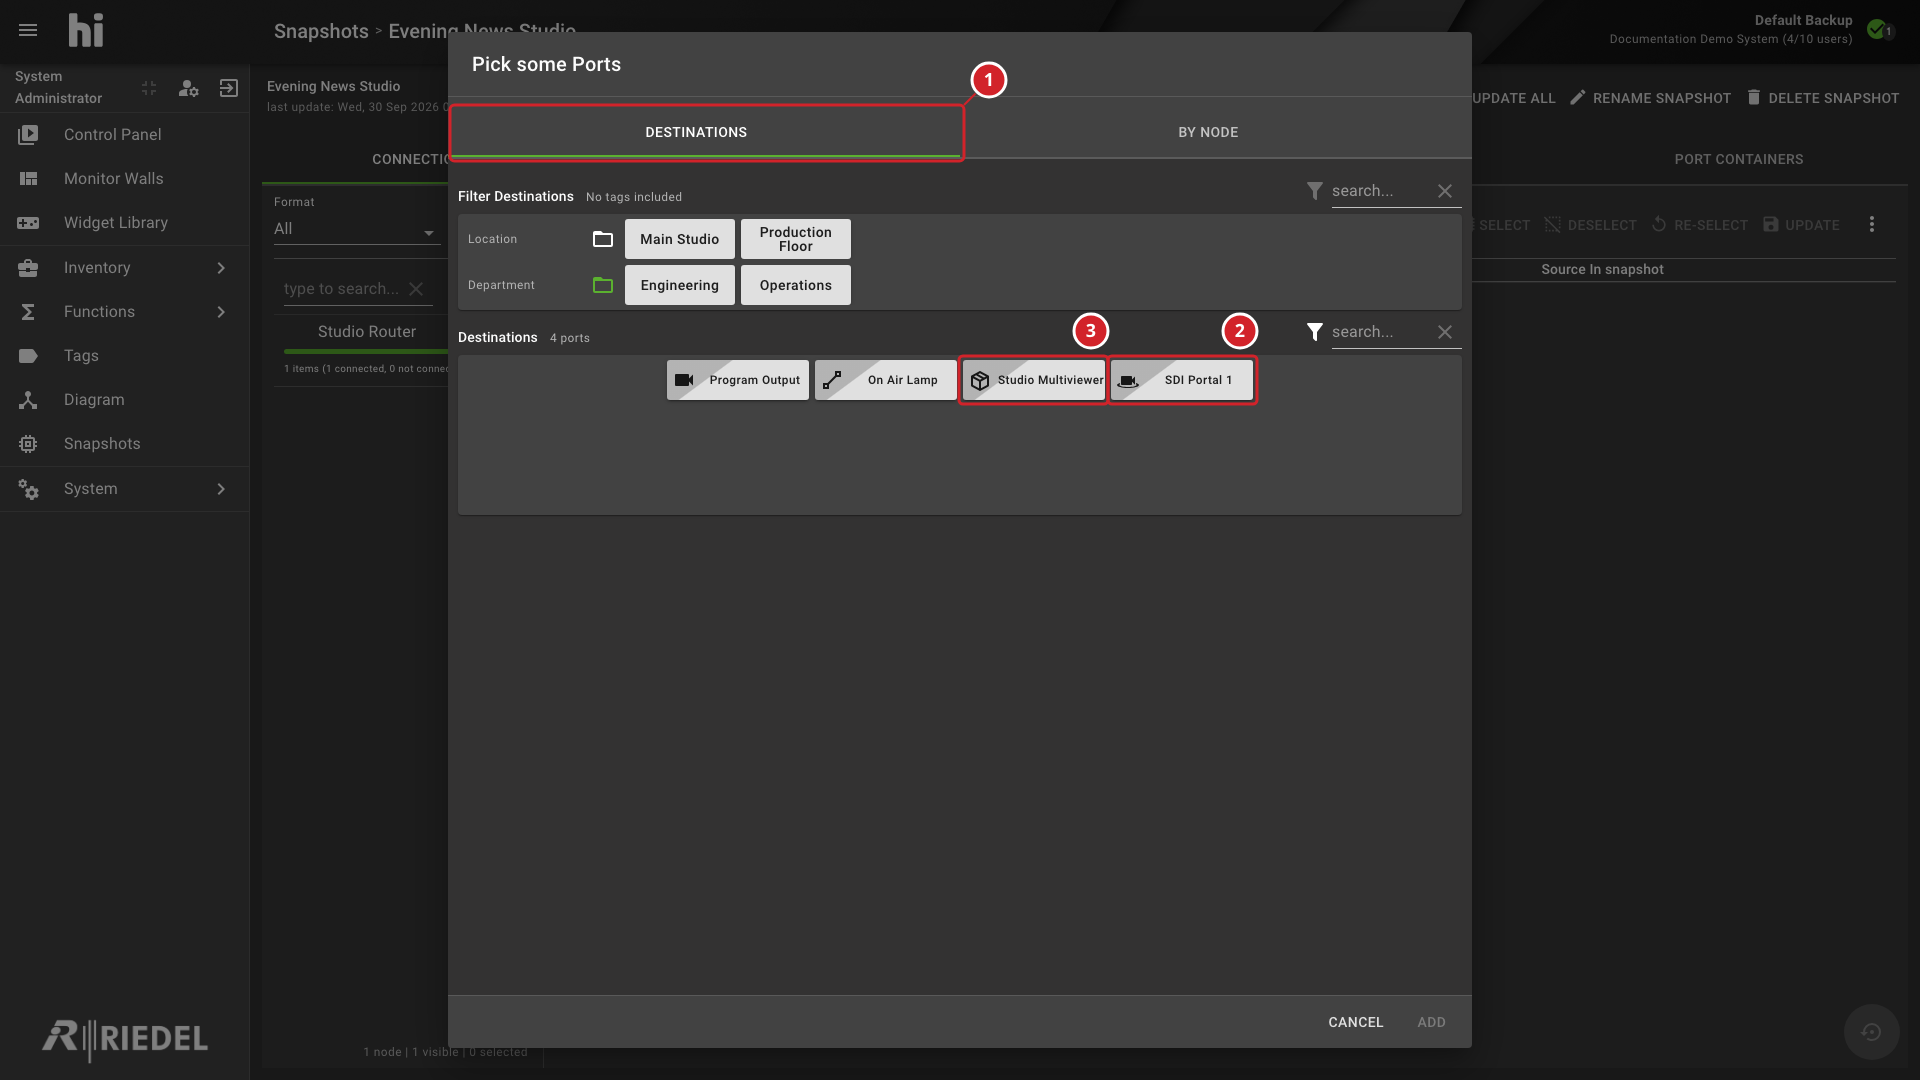The image size is (1920, 1080).
Task: Open Control Panel from sidebar
Action: tap(125, 135)
